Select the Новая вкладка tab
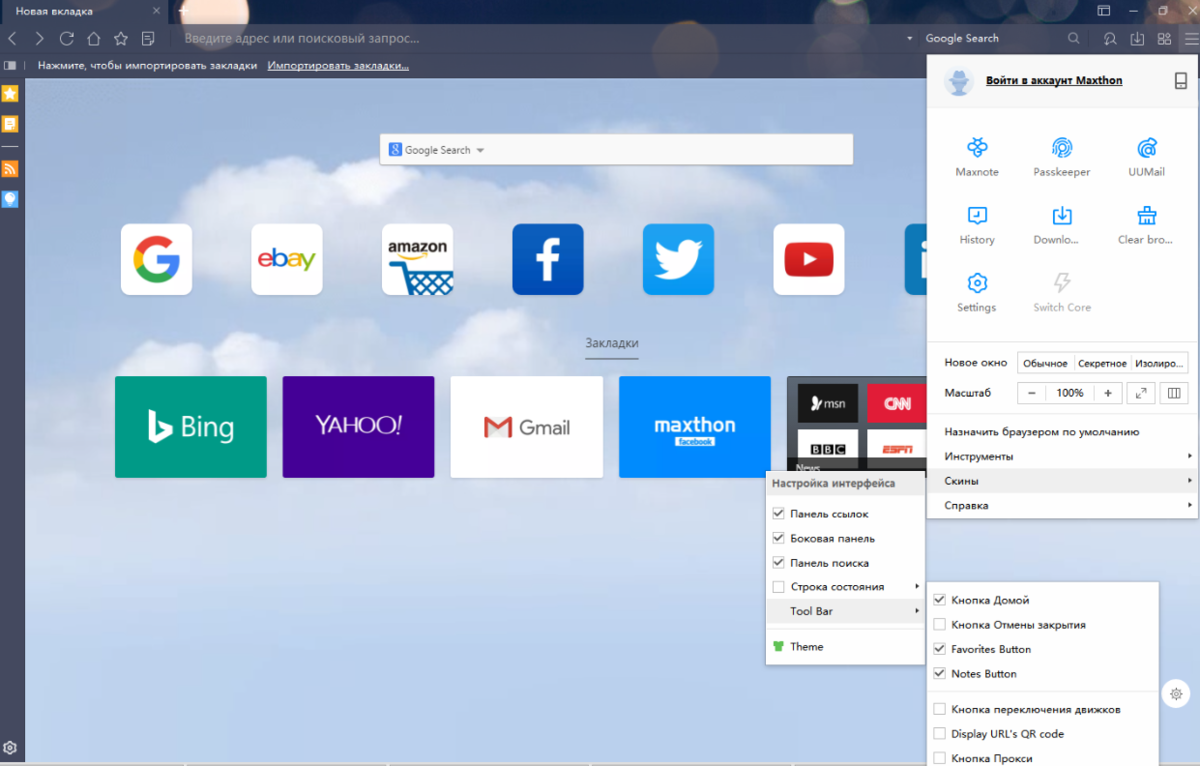Screen dimensions: 1200x766 click(x=84, y=11)
